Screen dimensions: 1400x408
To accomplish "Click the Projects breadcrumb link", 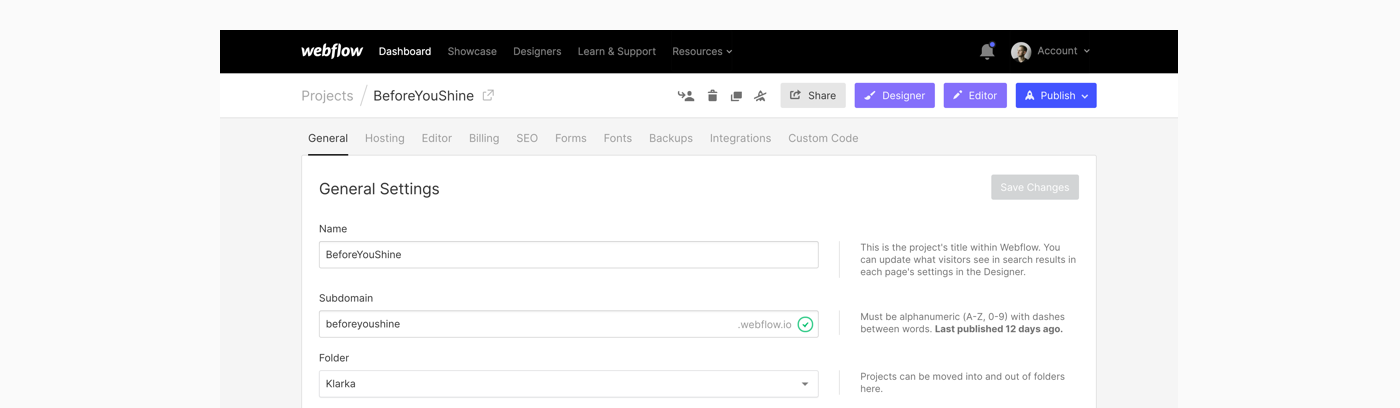I will [x=327, y=96].
